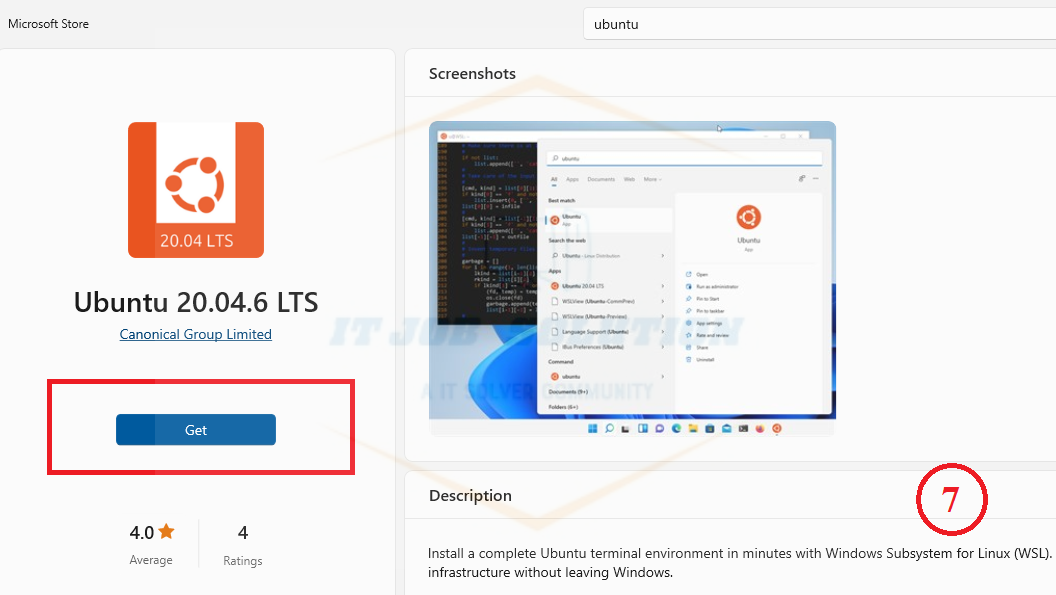
Task: Expand the More dropdown in preview search
Action: pos(652,179)
